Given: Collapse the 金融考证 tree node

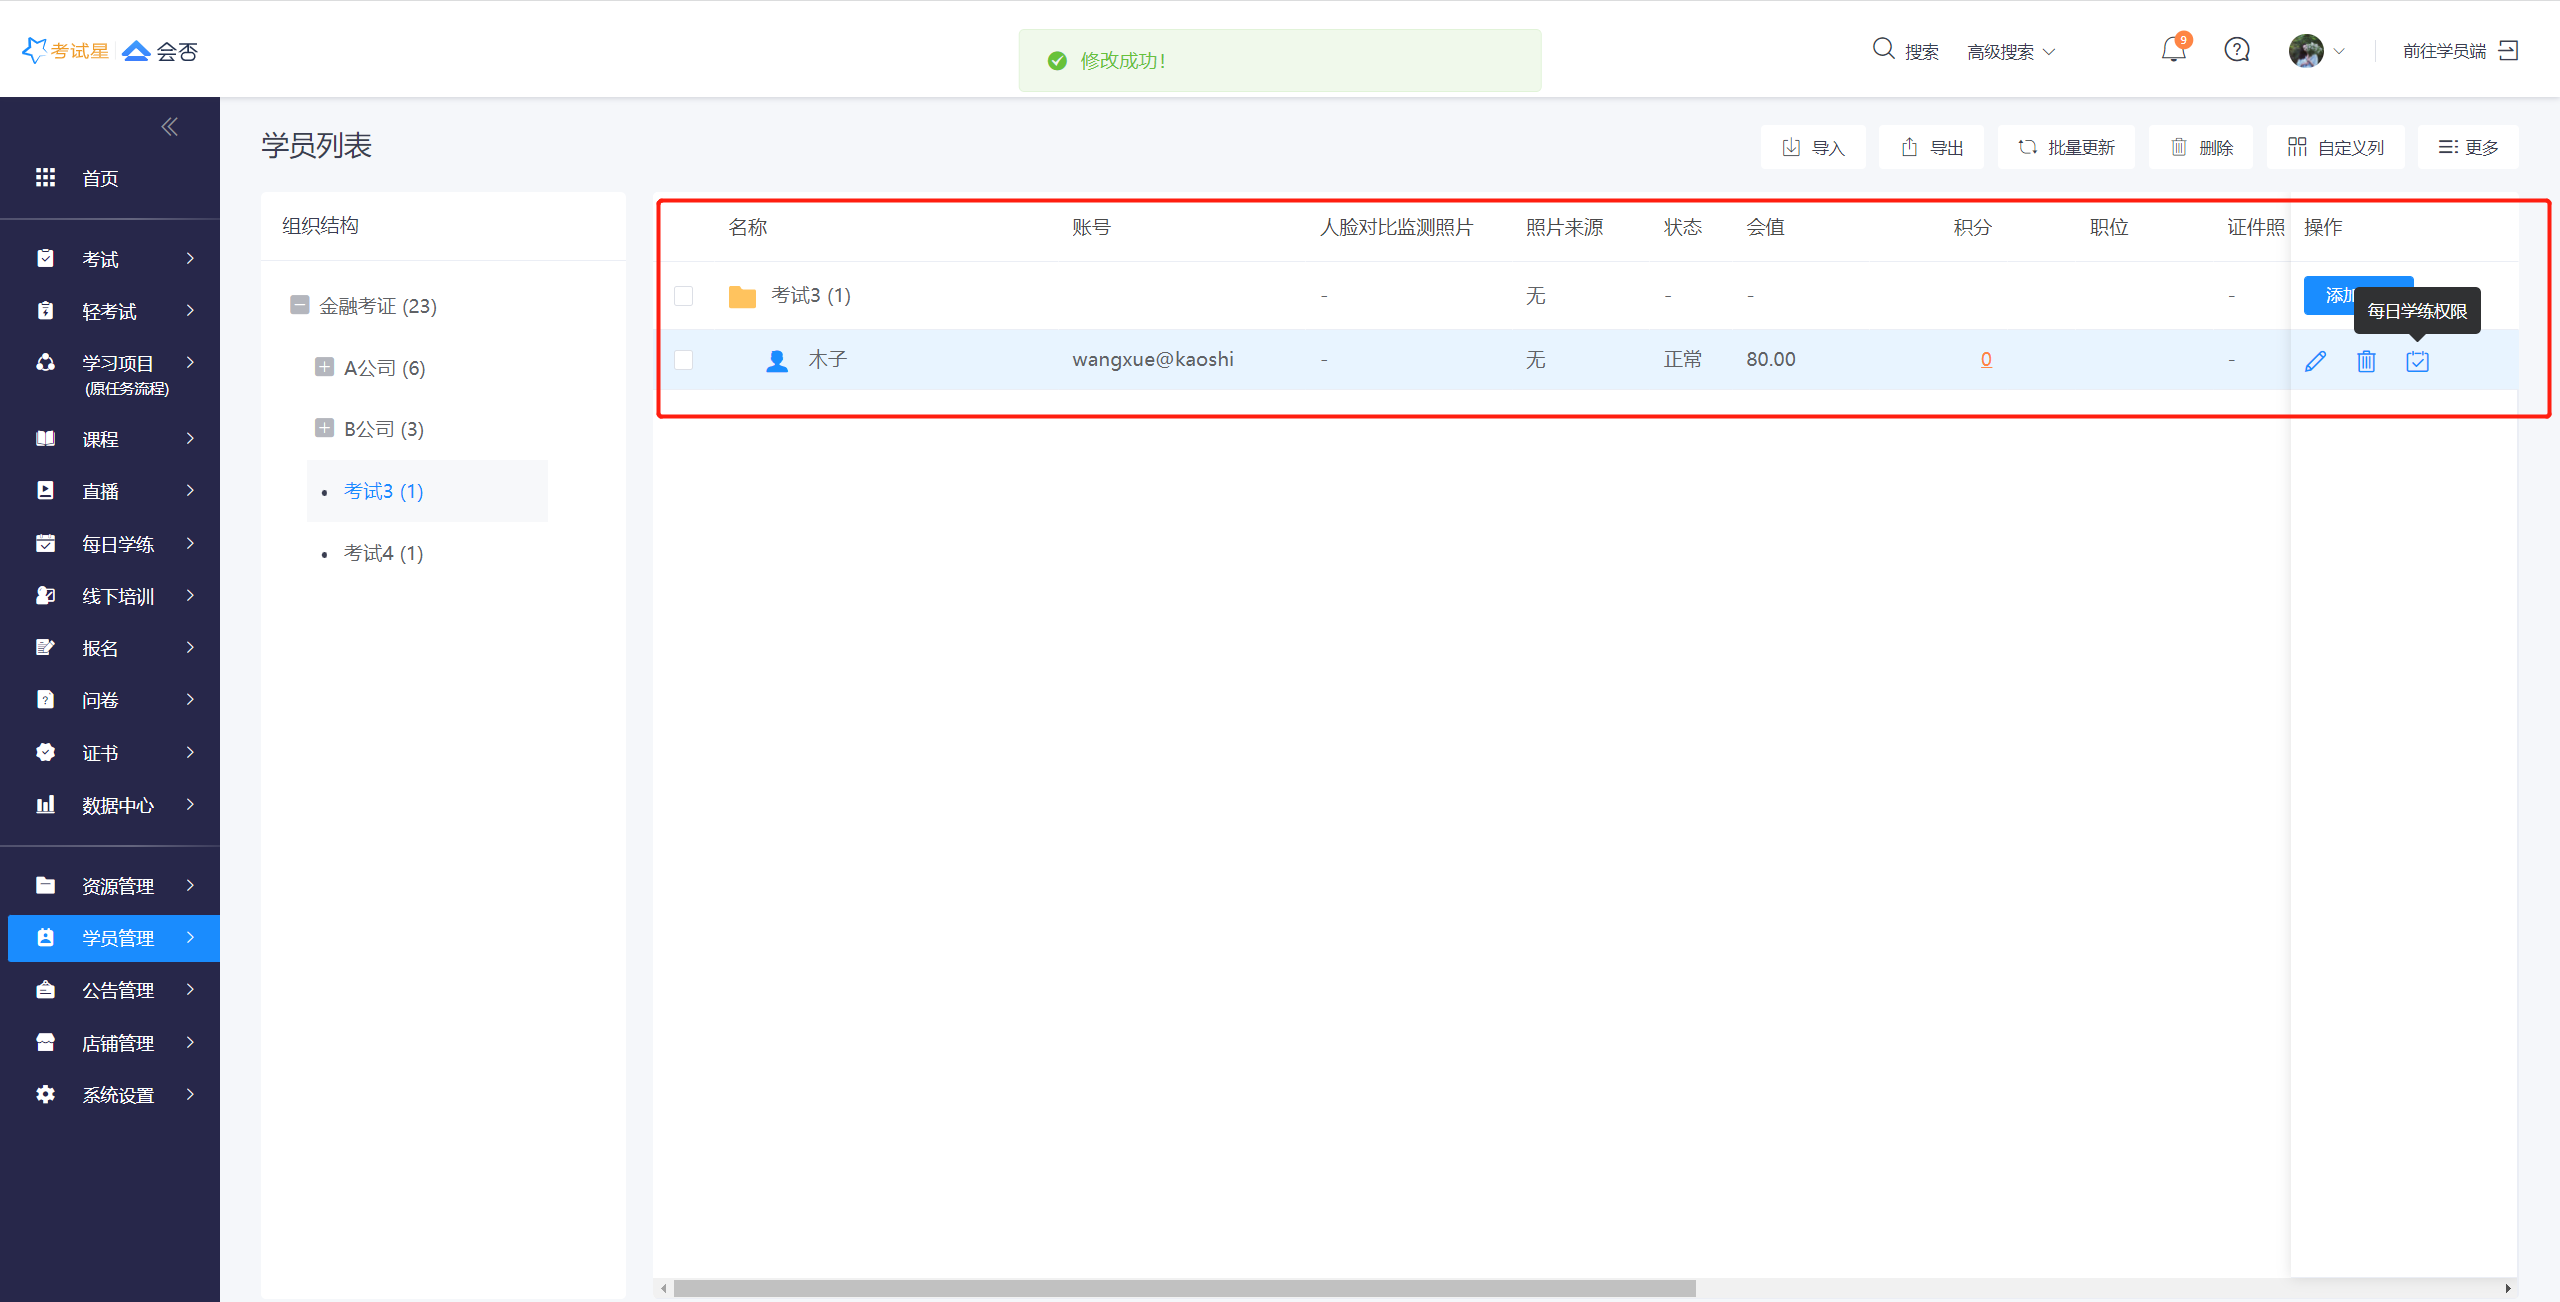Looking at the screenshot, I should [299, 305].
